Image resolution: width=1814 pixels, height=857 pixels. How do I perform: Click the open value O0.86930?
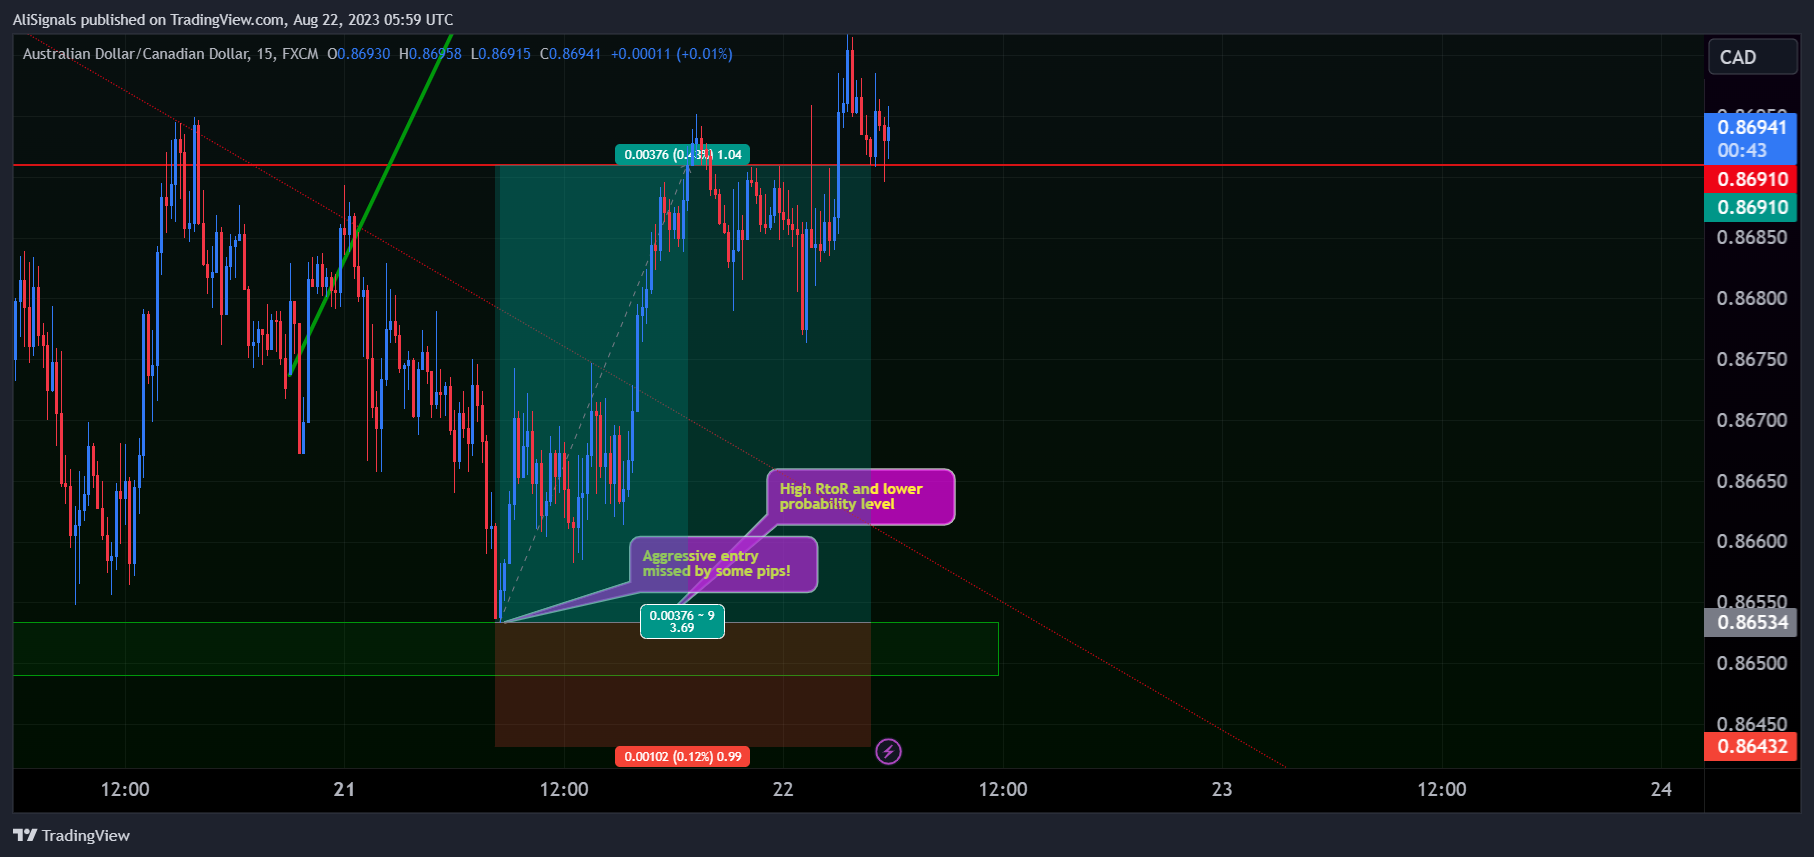[359, 54]
